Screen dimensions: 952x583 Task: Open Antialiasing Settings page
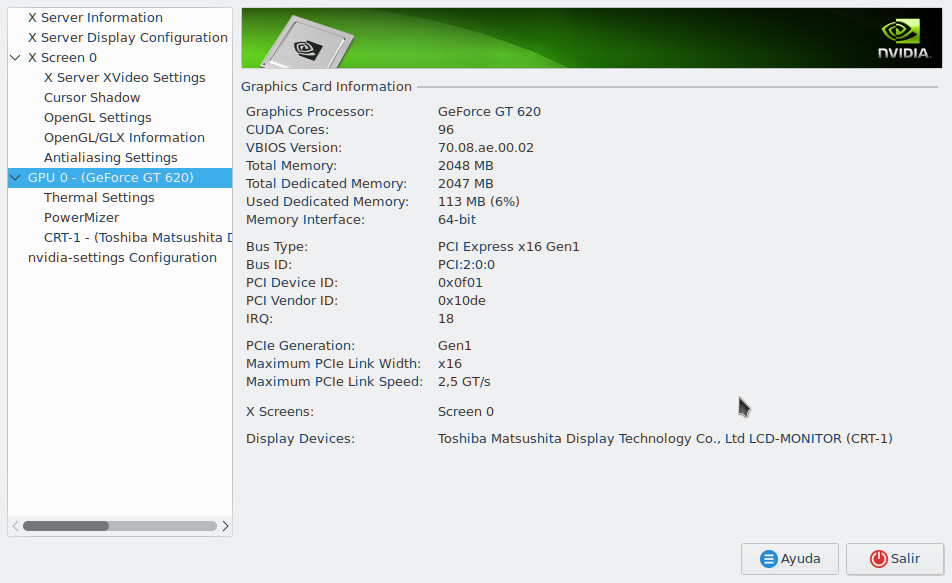pos(110,158)
